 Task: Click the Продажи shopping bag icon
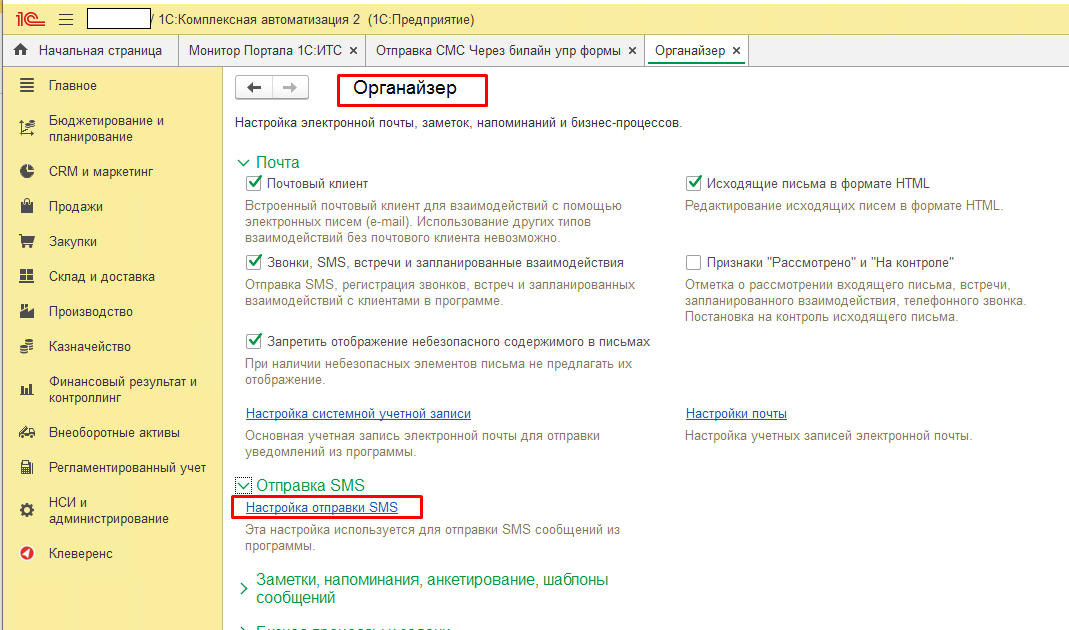click(x=27, y=206)
